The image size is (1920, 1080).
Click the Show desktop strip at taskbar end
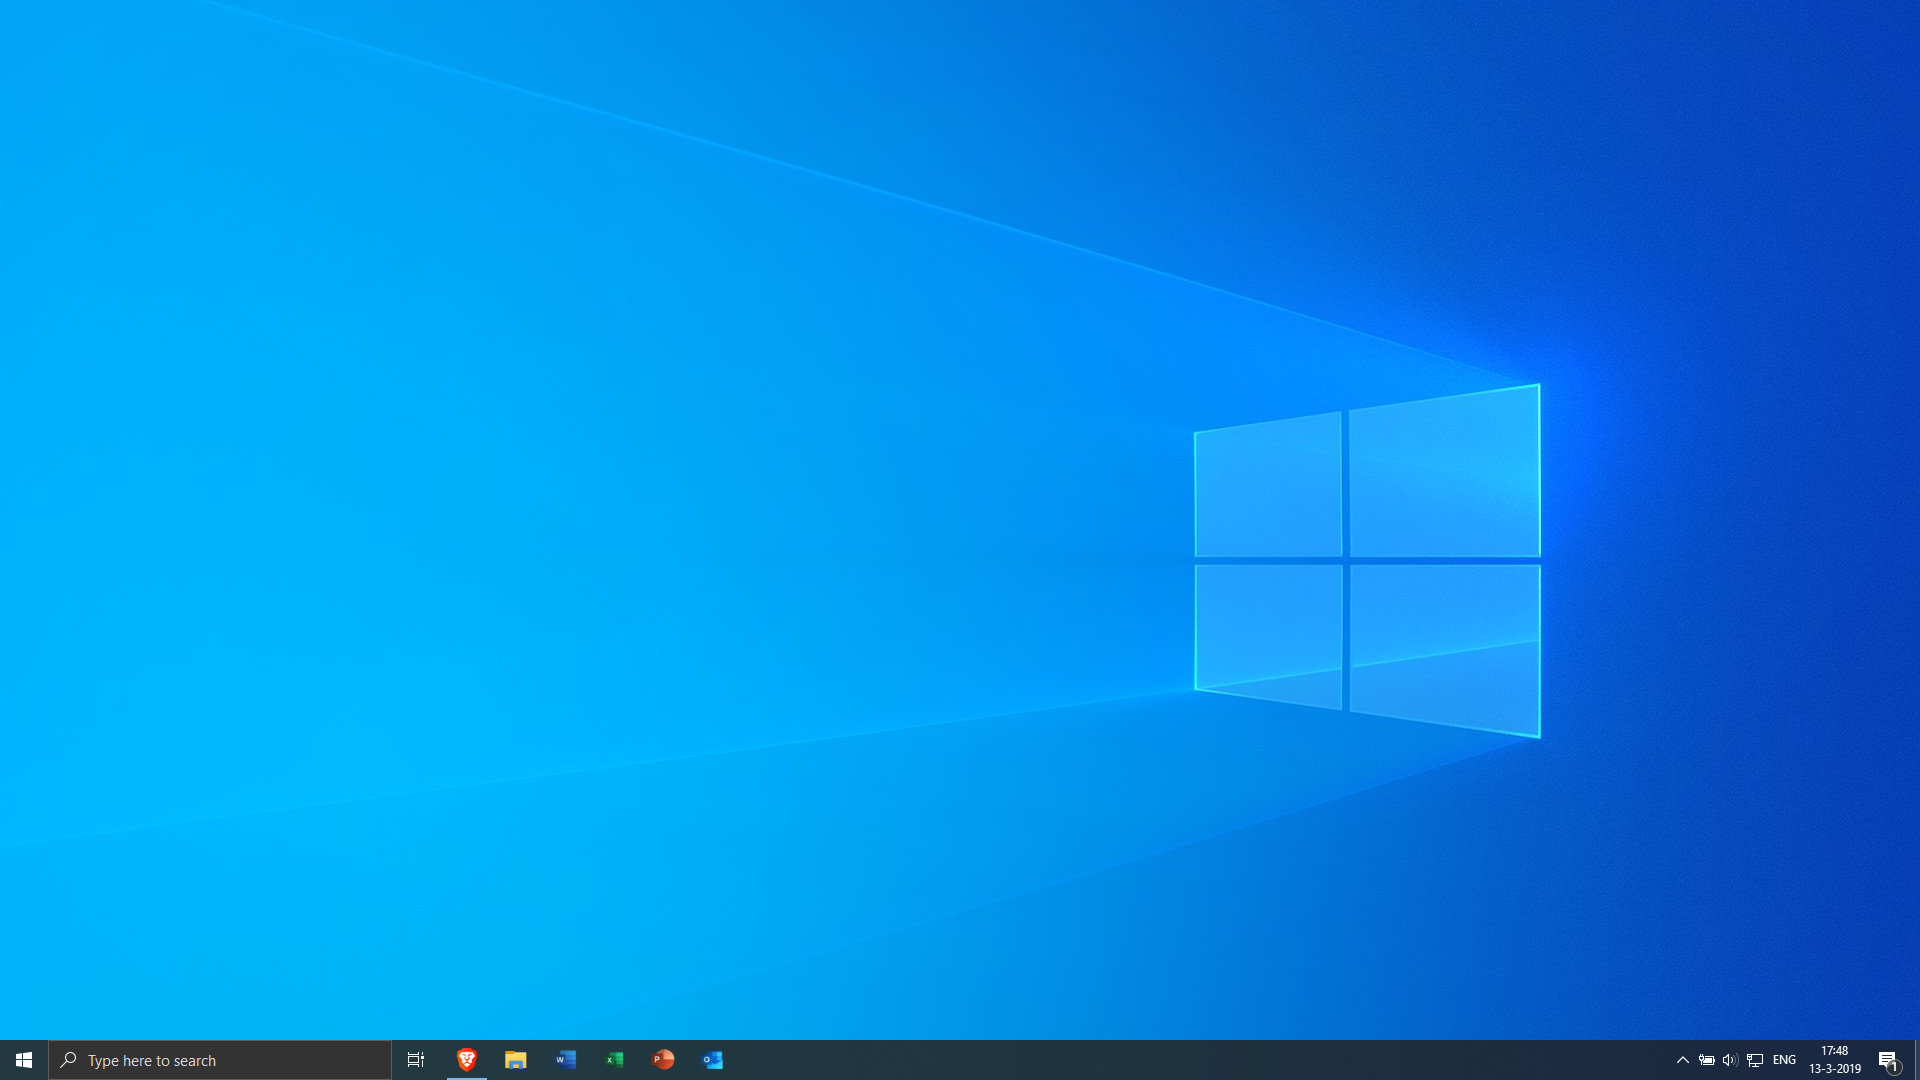point(1916,1060)
